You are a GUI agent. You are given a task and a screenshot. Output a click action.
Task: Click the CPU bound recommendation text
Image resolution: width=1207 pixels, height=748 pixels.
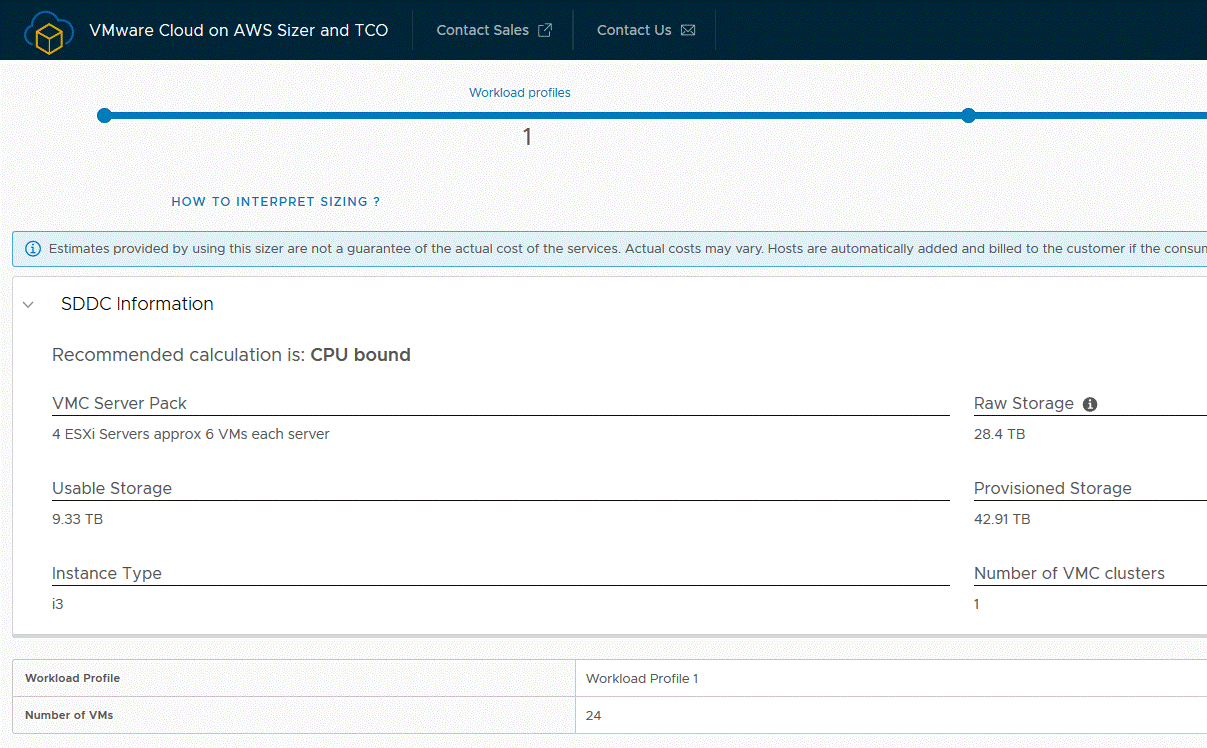tap(360, 355)
